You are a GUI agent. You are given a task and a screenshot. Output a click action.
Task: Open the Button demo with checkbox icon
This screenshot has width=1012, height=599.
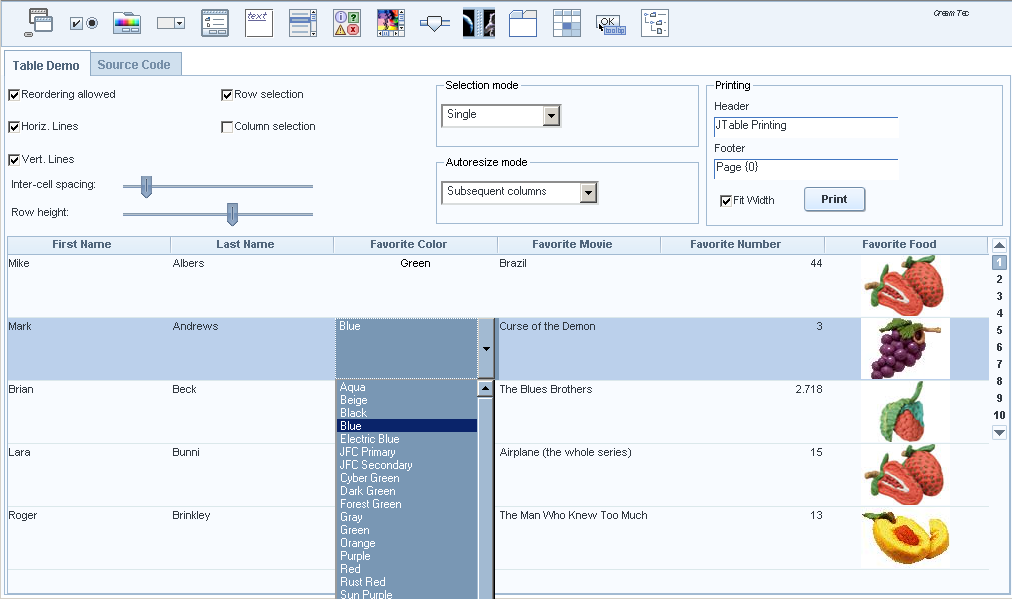pyautogui.click(x=83, y=22)
